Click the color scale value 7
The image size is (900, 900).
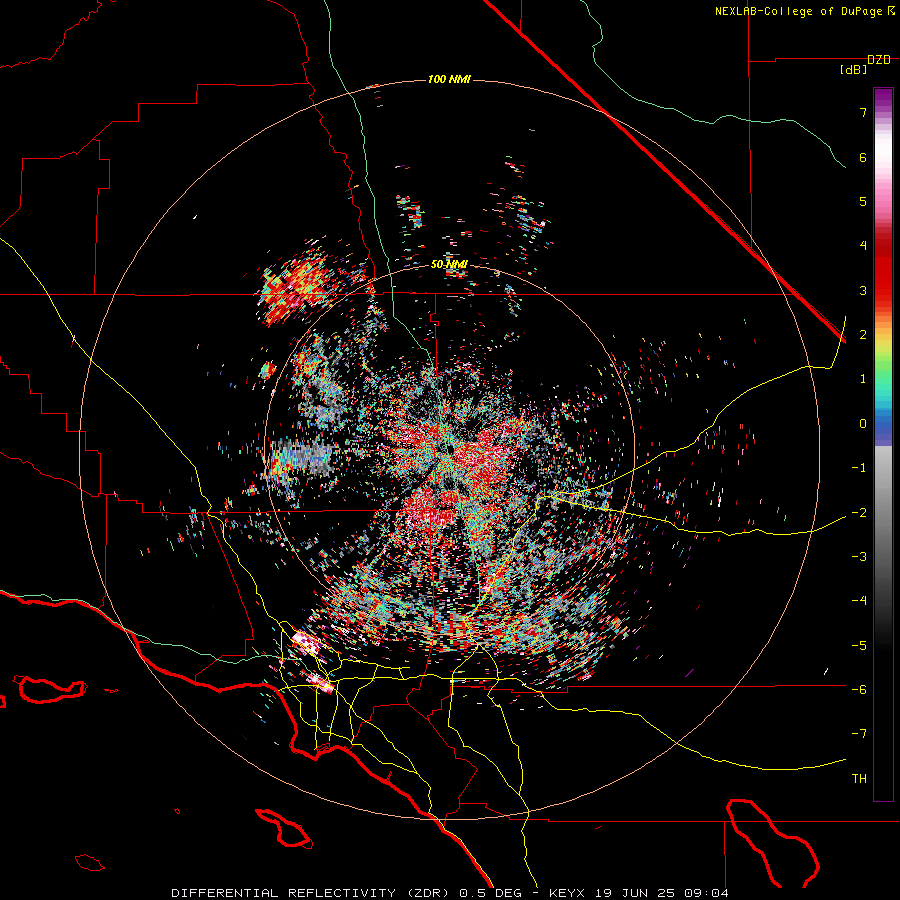coord(863,112)
